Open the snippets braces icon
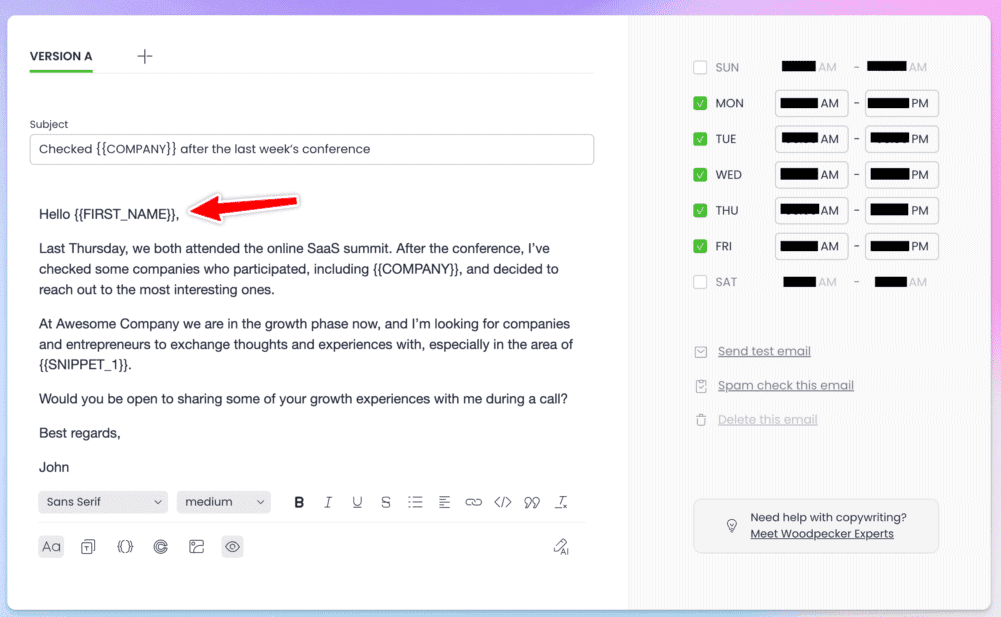 click(x=124, y=546)
